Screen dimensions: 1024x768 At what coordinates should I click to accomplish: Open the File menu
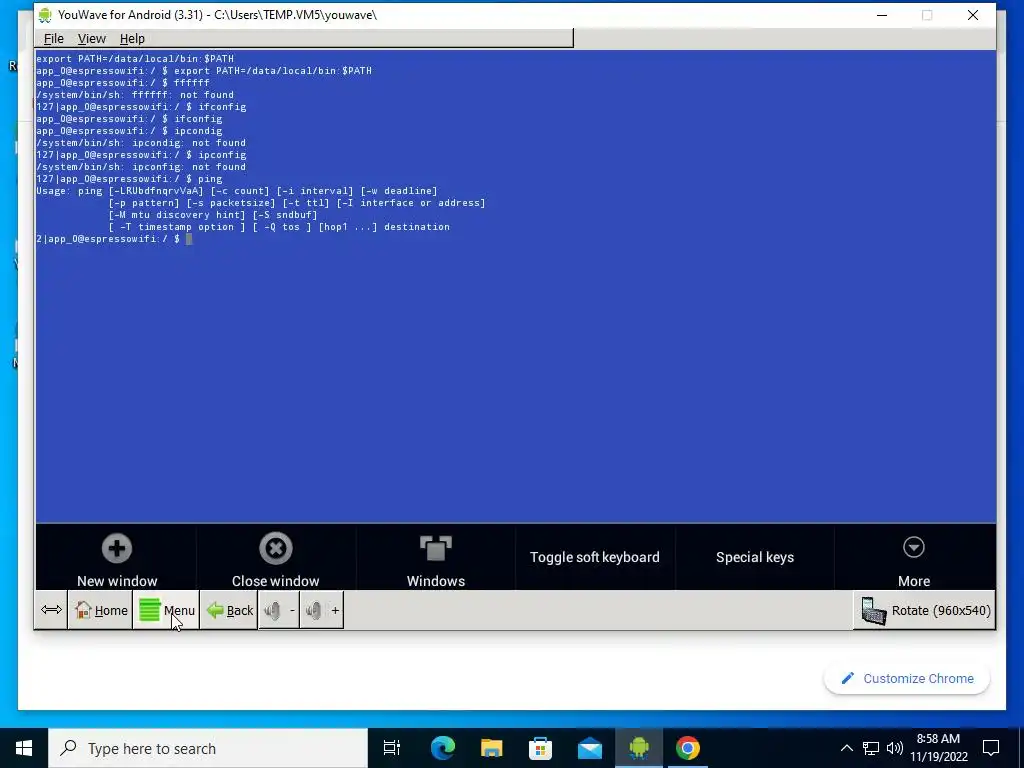point(54,39)
